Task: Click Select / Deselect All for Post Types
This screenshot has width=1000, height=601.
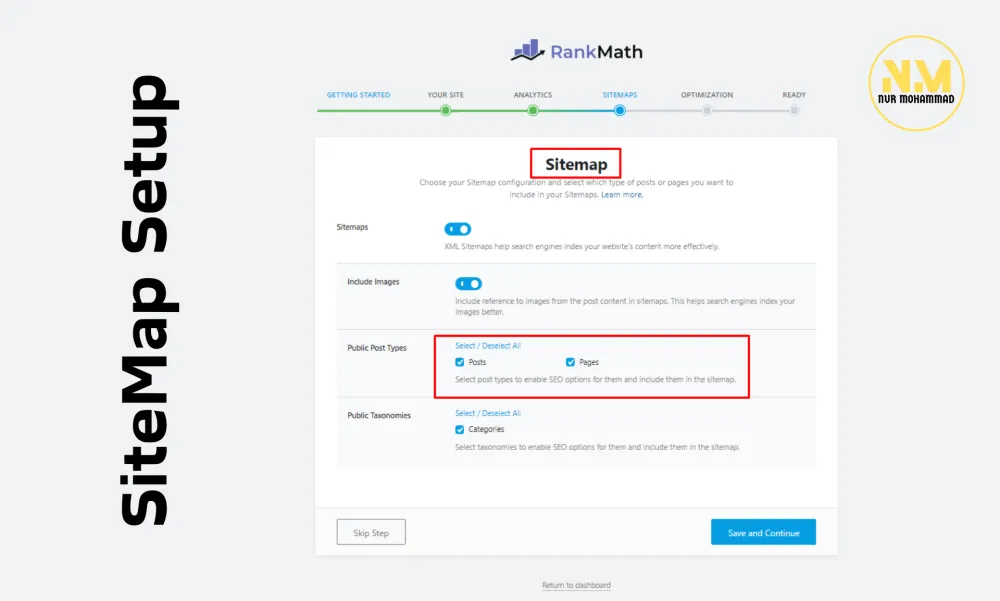Action: tap(488, 346)
